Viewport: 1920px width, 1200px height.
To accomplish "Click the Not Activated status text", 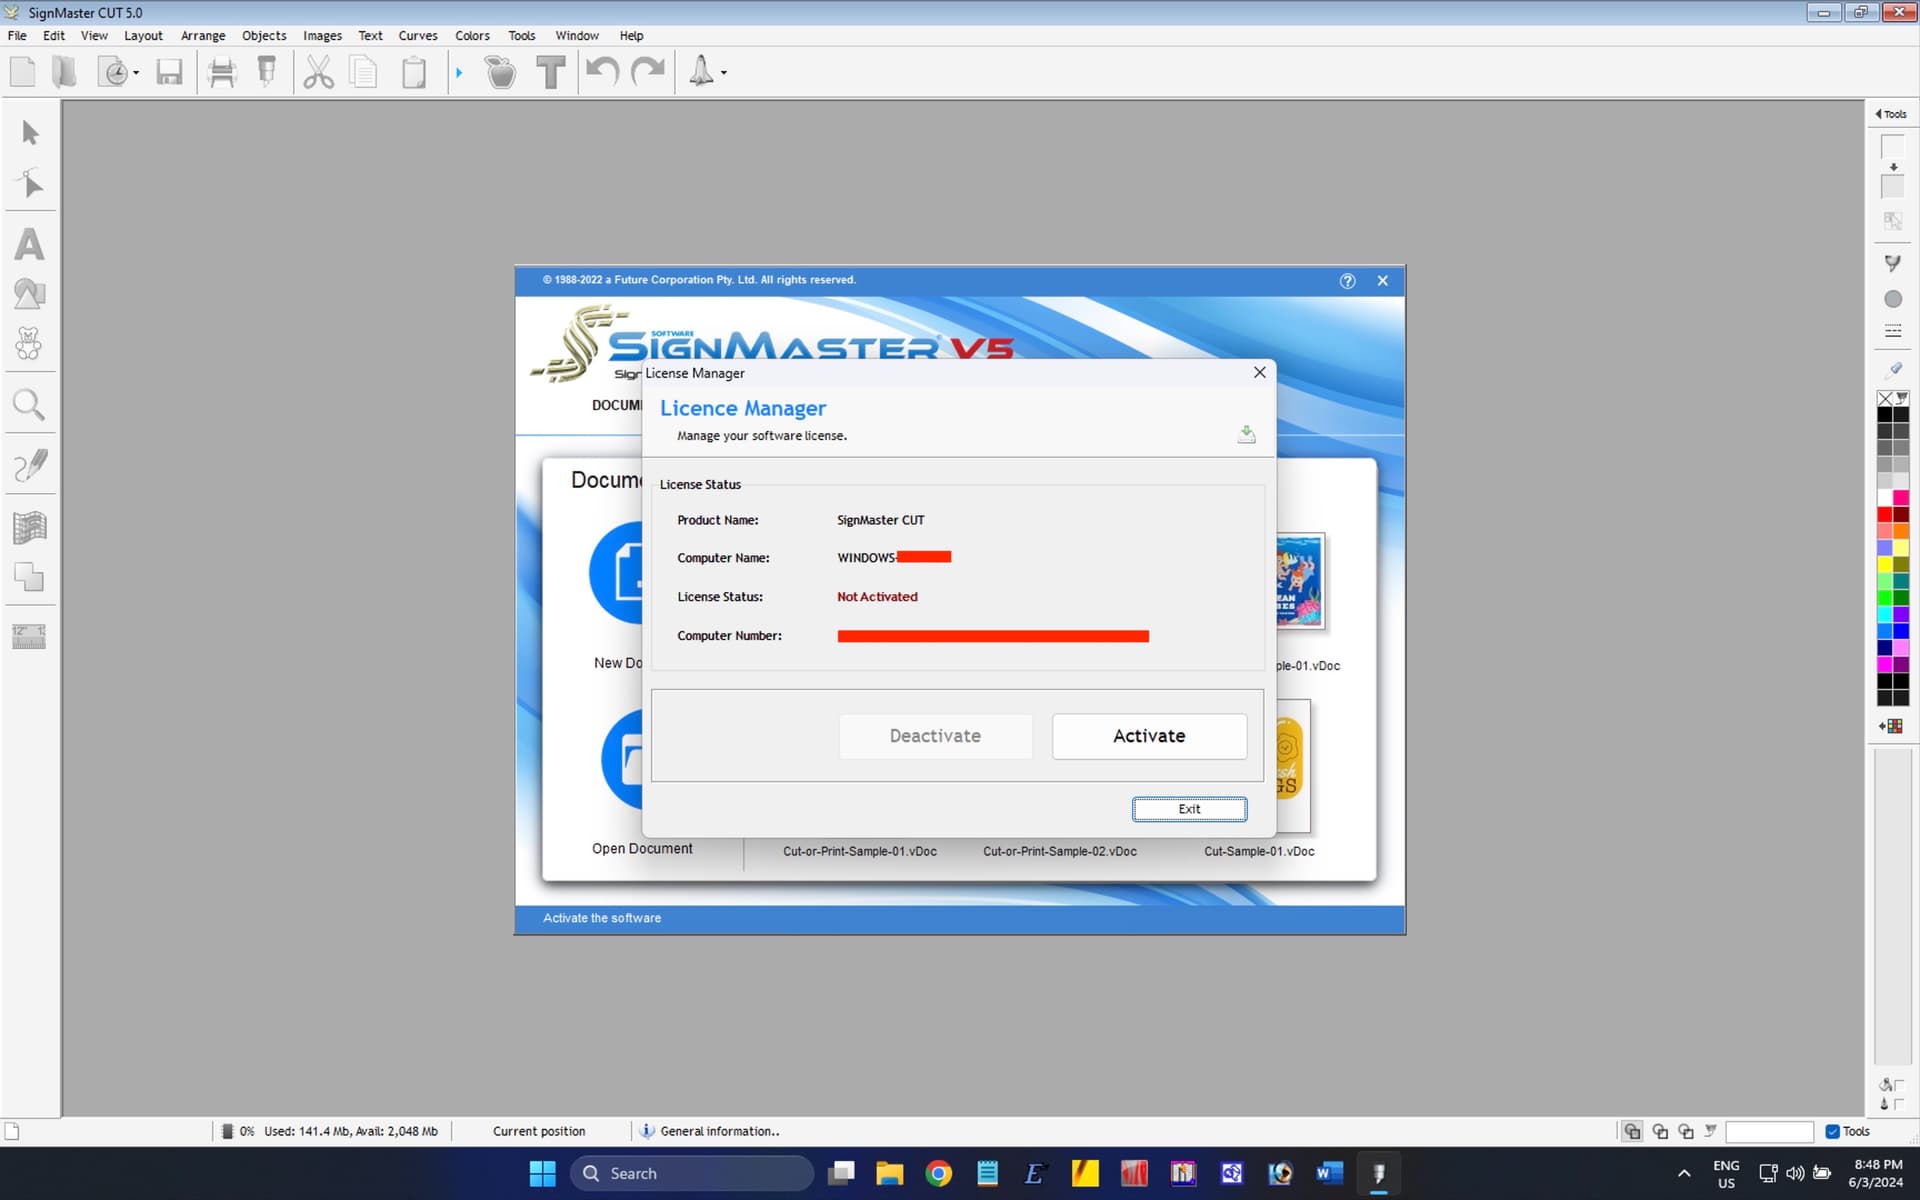I will click(877, 597).
